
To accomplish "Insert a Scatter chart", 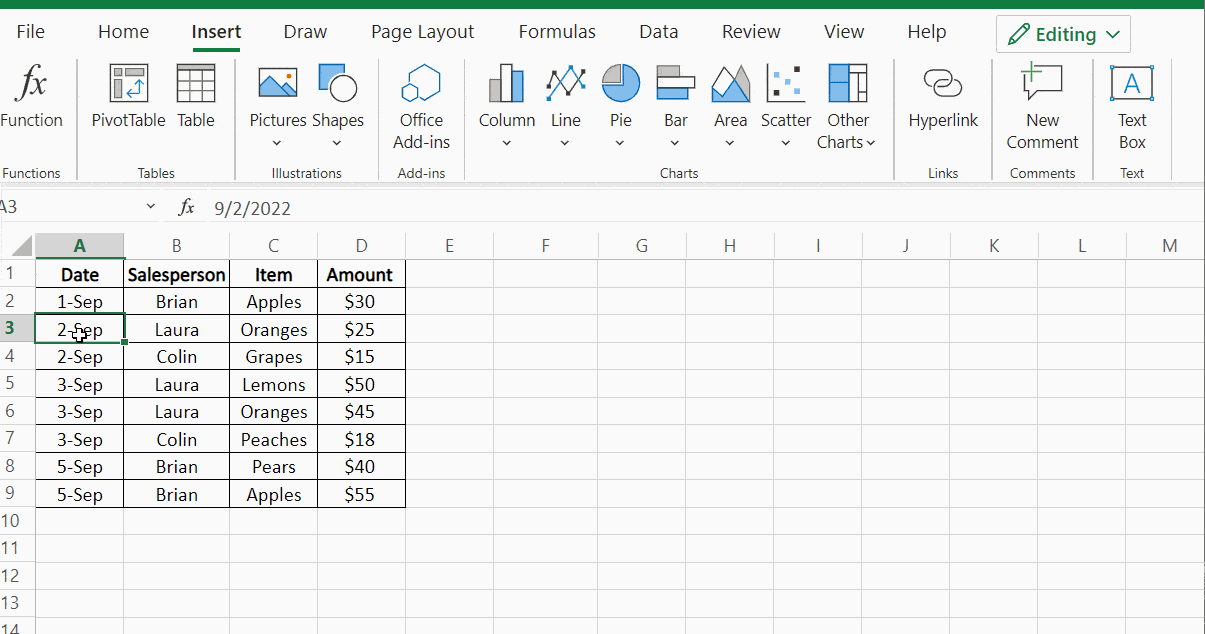I will click(785, 100).
